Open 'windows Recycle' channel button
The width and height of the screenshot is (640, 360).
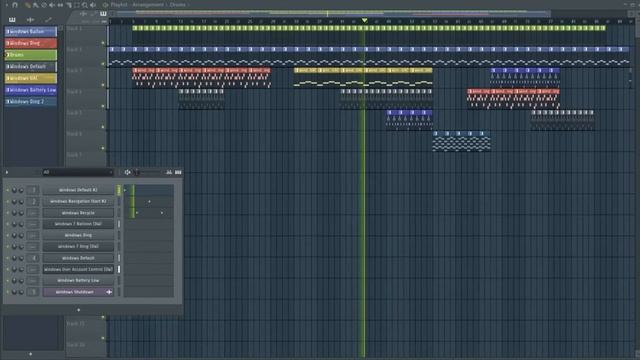[x=78, y=213]
